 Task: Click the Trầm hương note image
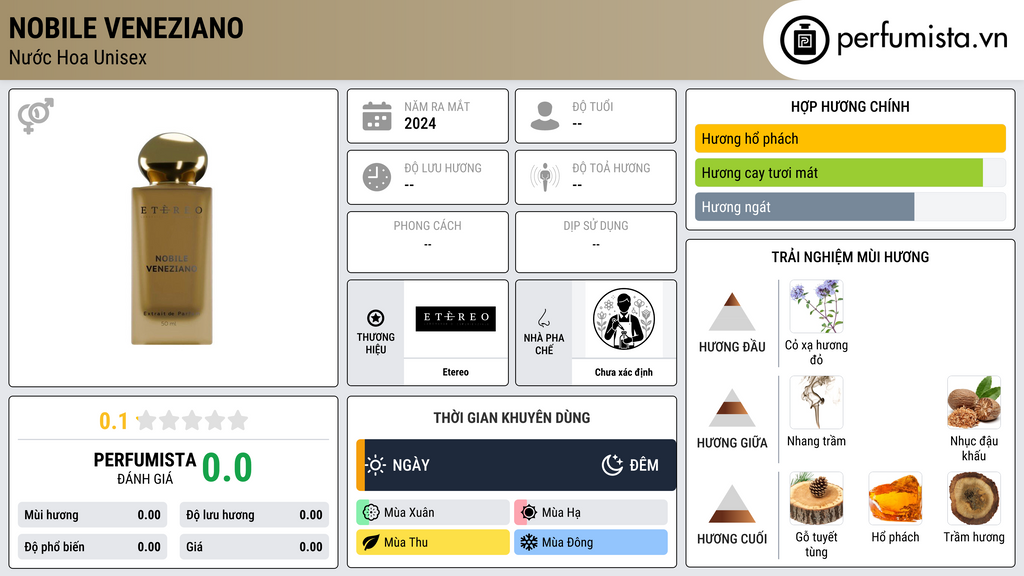(x=974, y=498)
